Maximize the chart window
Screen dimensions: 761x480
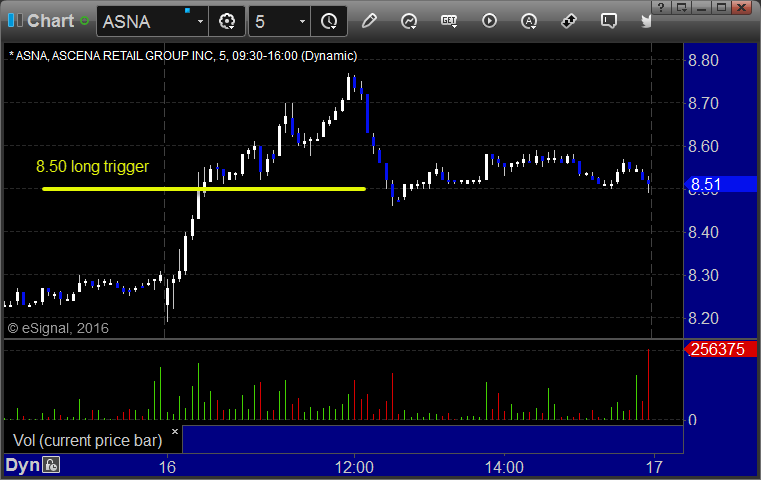point(722,8)
